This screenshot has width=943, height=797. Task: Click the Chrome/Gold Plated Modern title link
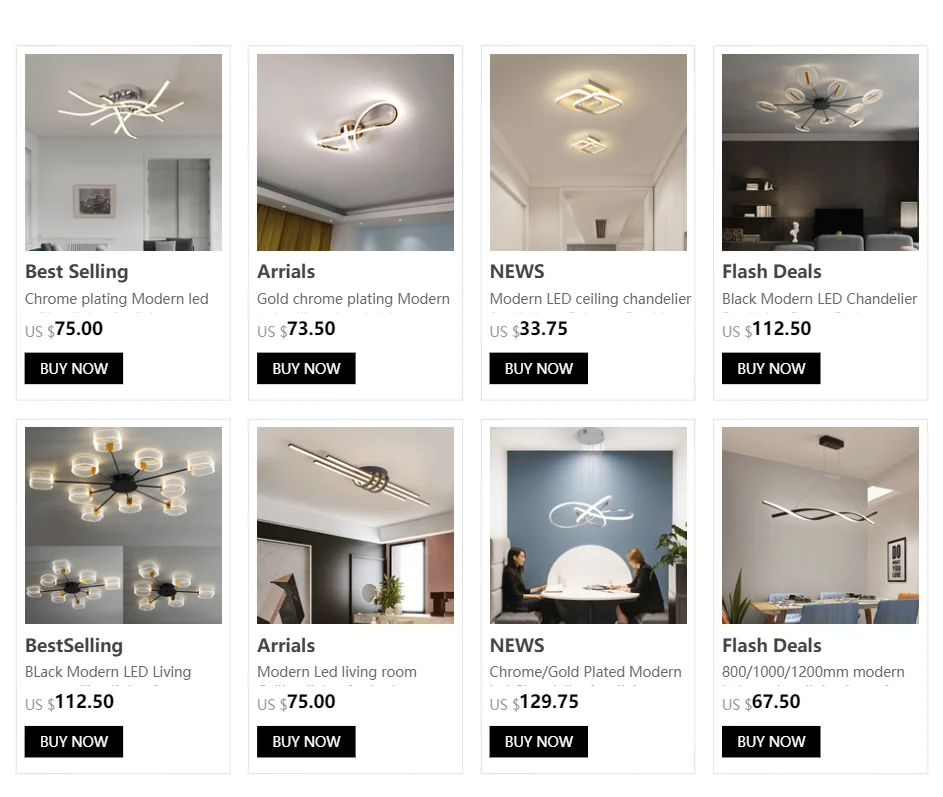click(586, 672)
